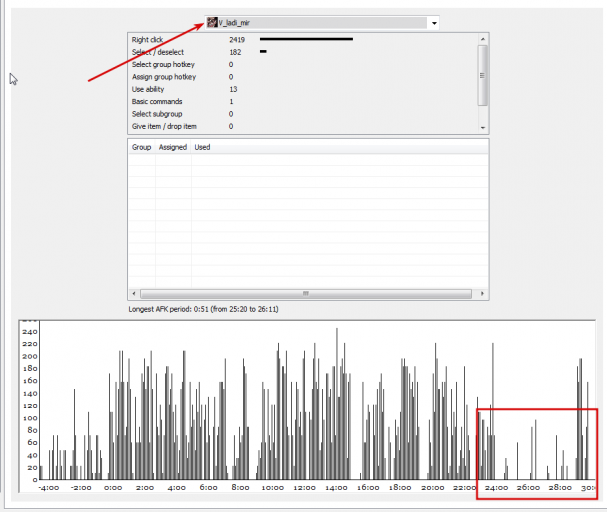Sort by the Group column header
The image size is (607, 512).
point(141,147)
